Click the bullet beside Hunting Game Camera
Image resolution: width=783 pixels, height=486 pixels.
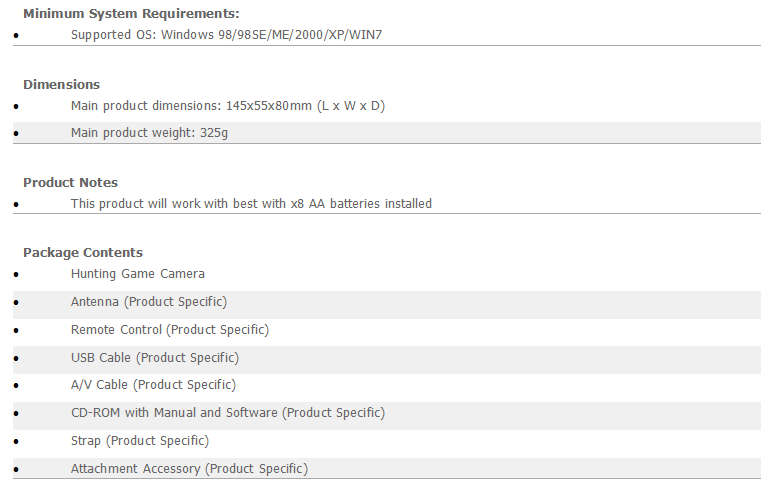point(16,275)
